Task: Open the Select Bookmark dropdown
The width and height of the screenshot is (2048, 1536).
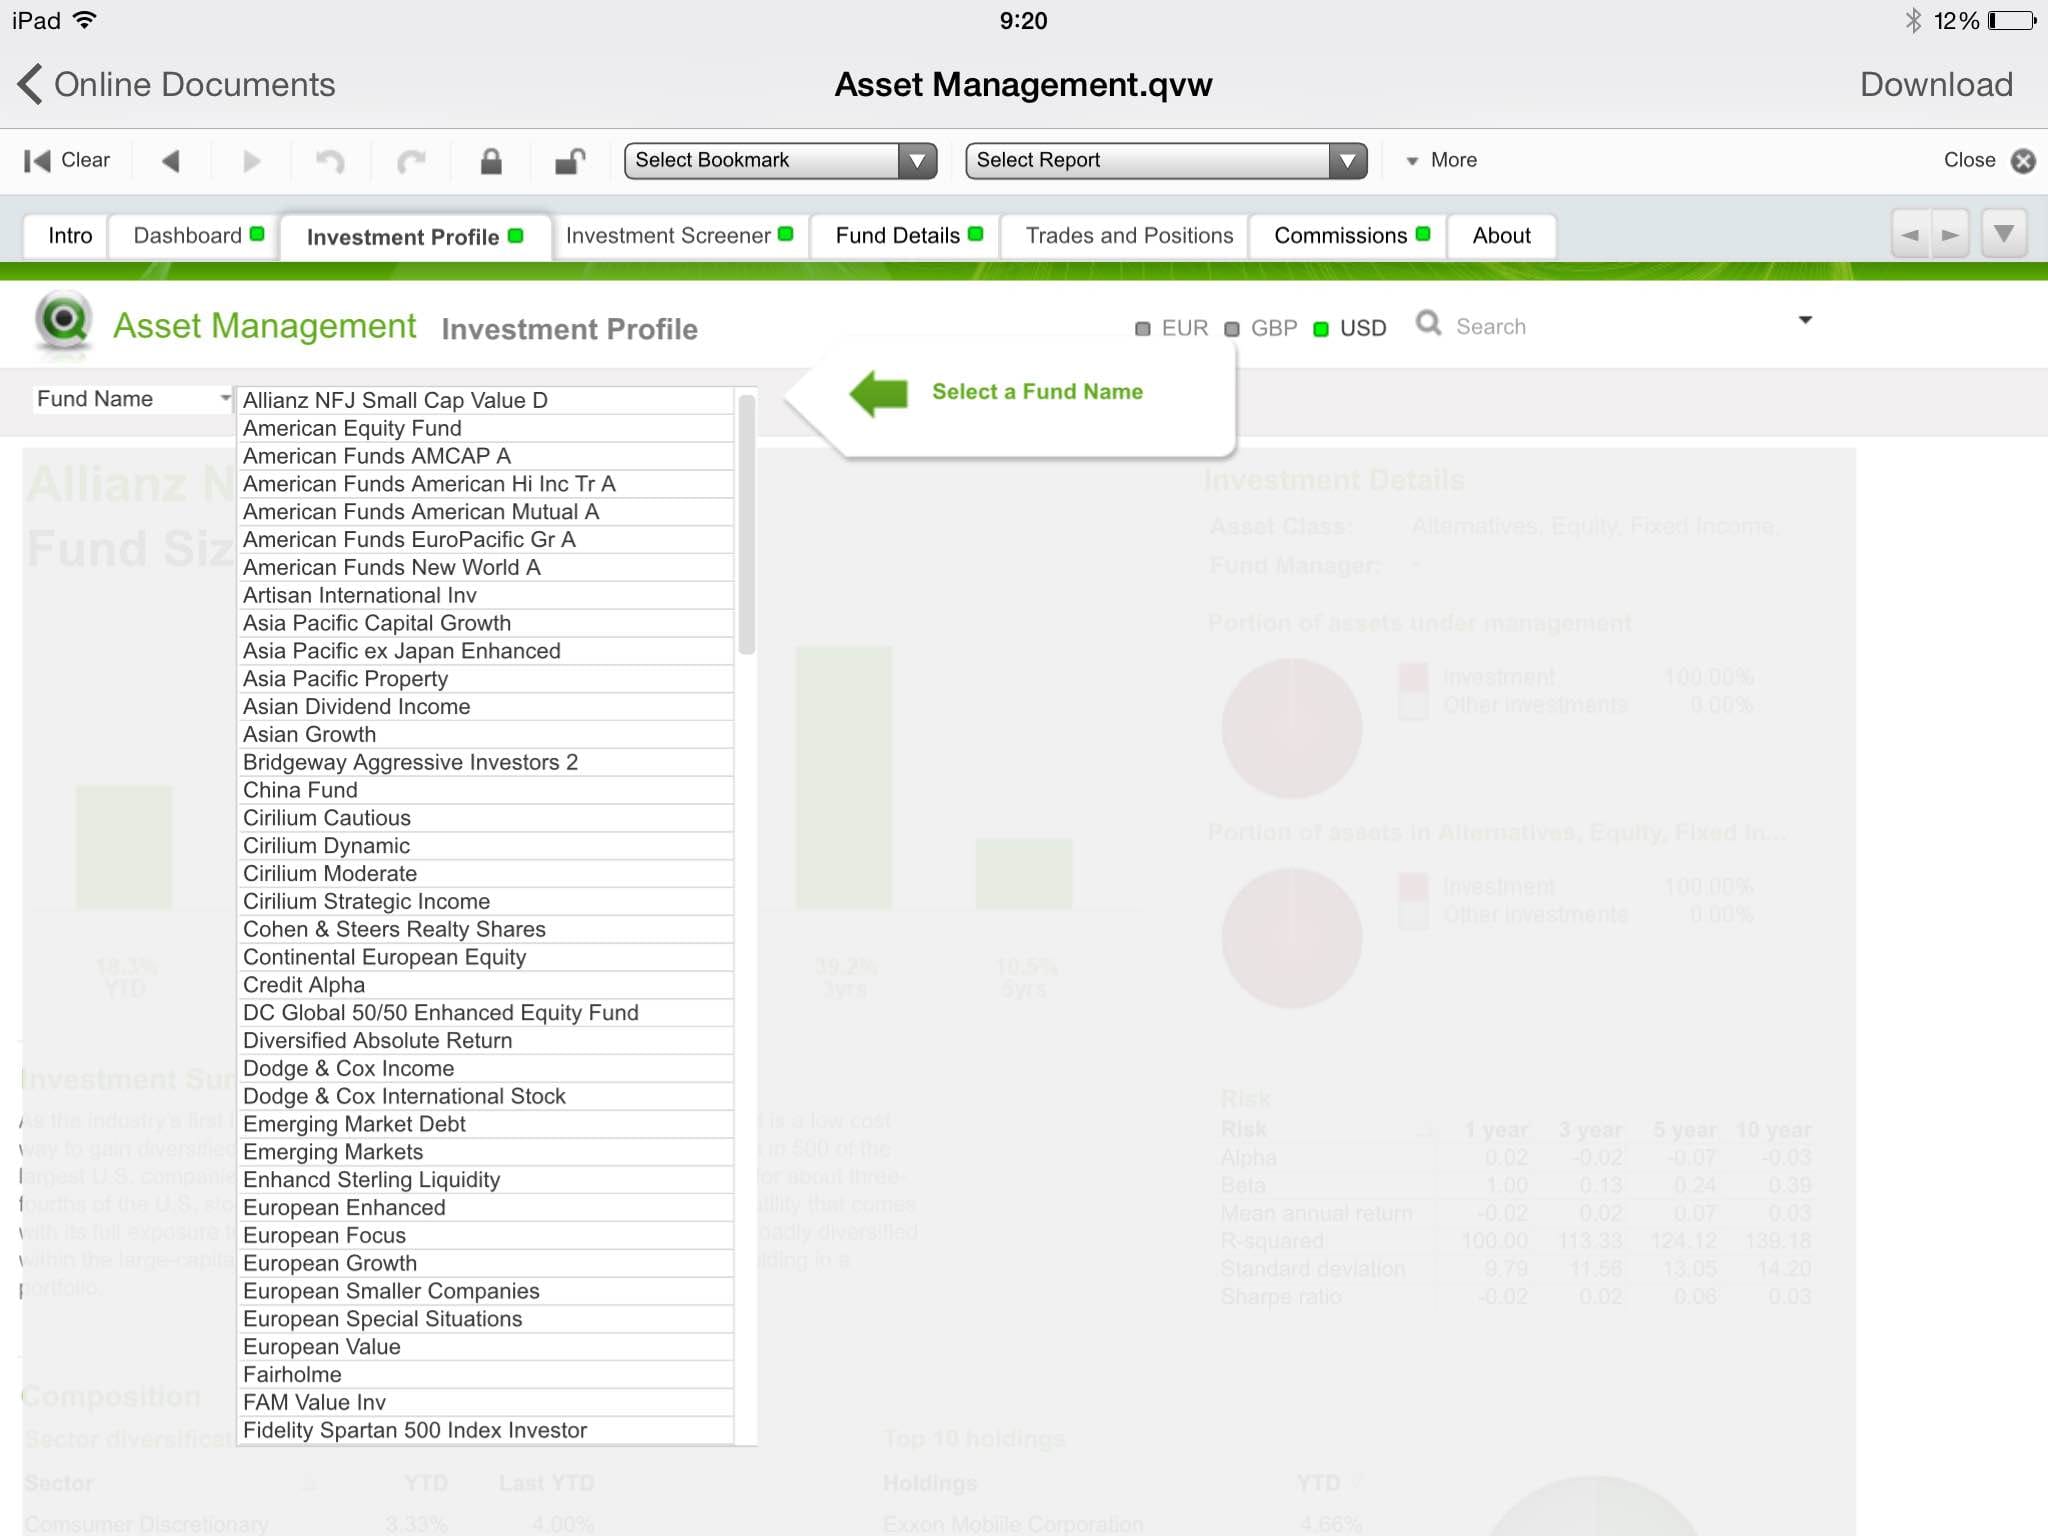Action: coord(780,161)
